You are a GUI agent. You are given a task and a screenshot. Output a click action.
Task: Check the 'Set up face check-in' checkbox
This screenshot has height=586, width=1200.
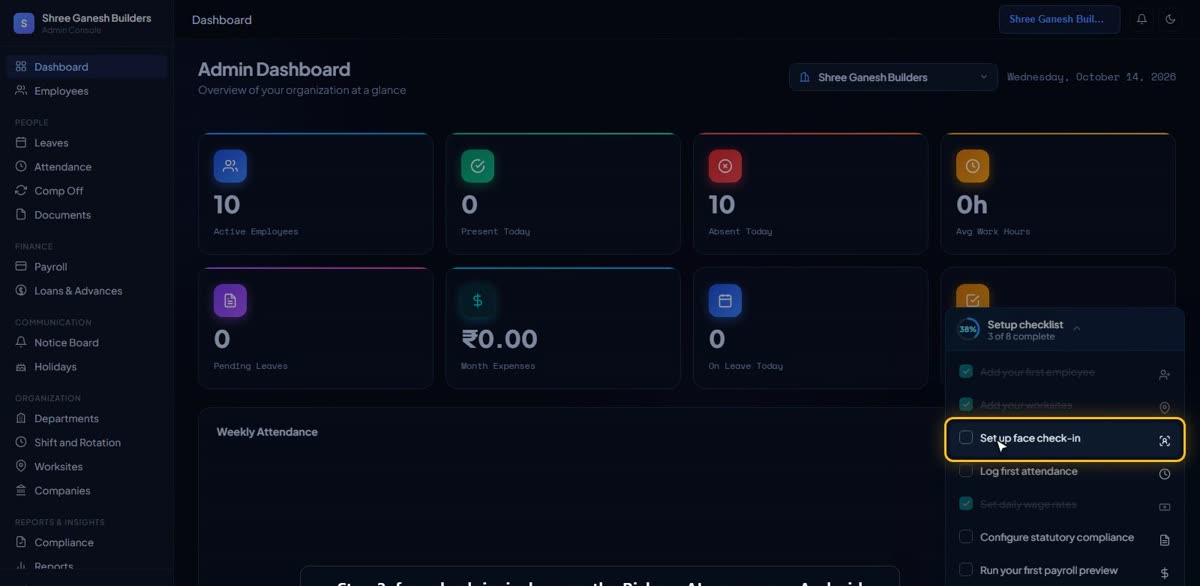pos(966,437)
